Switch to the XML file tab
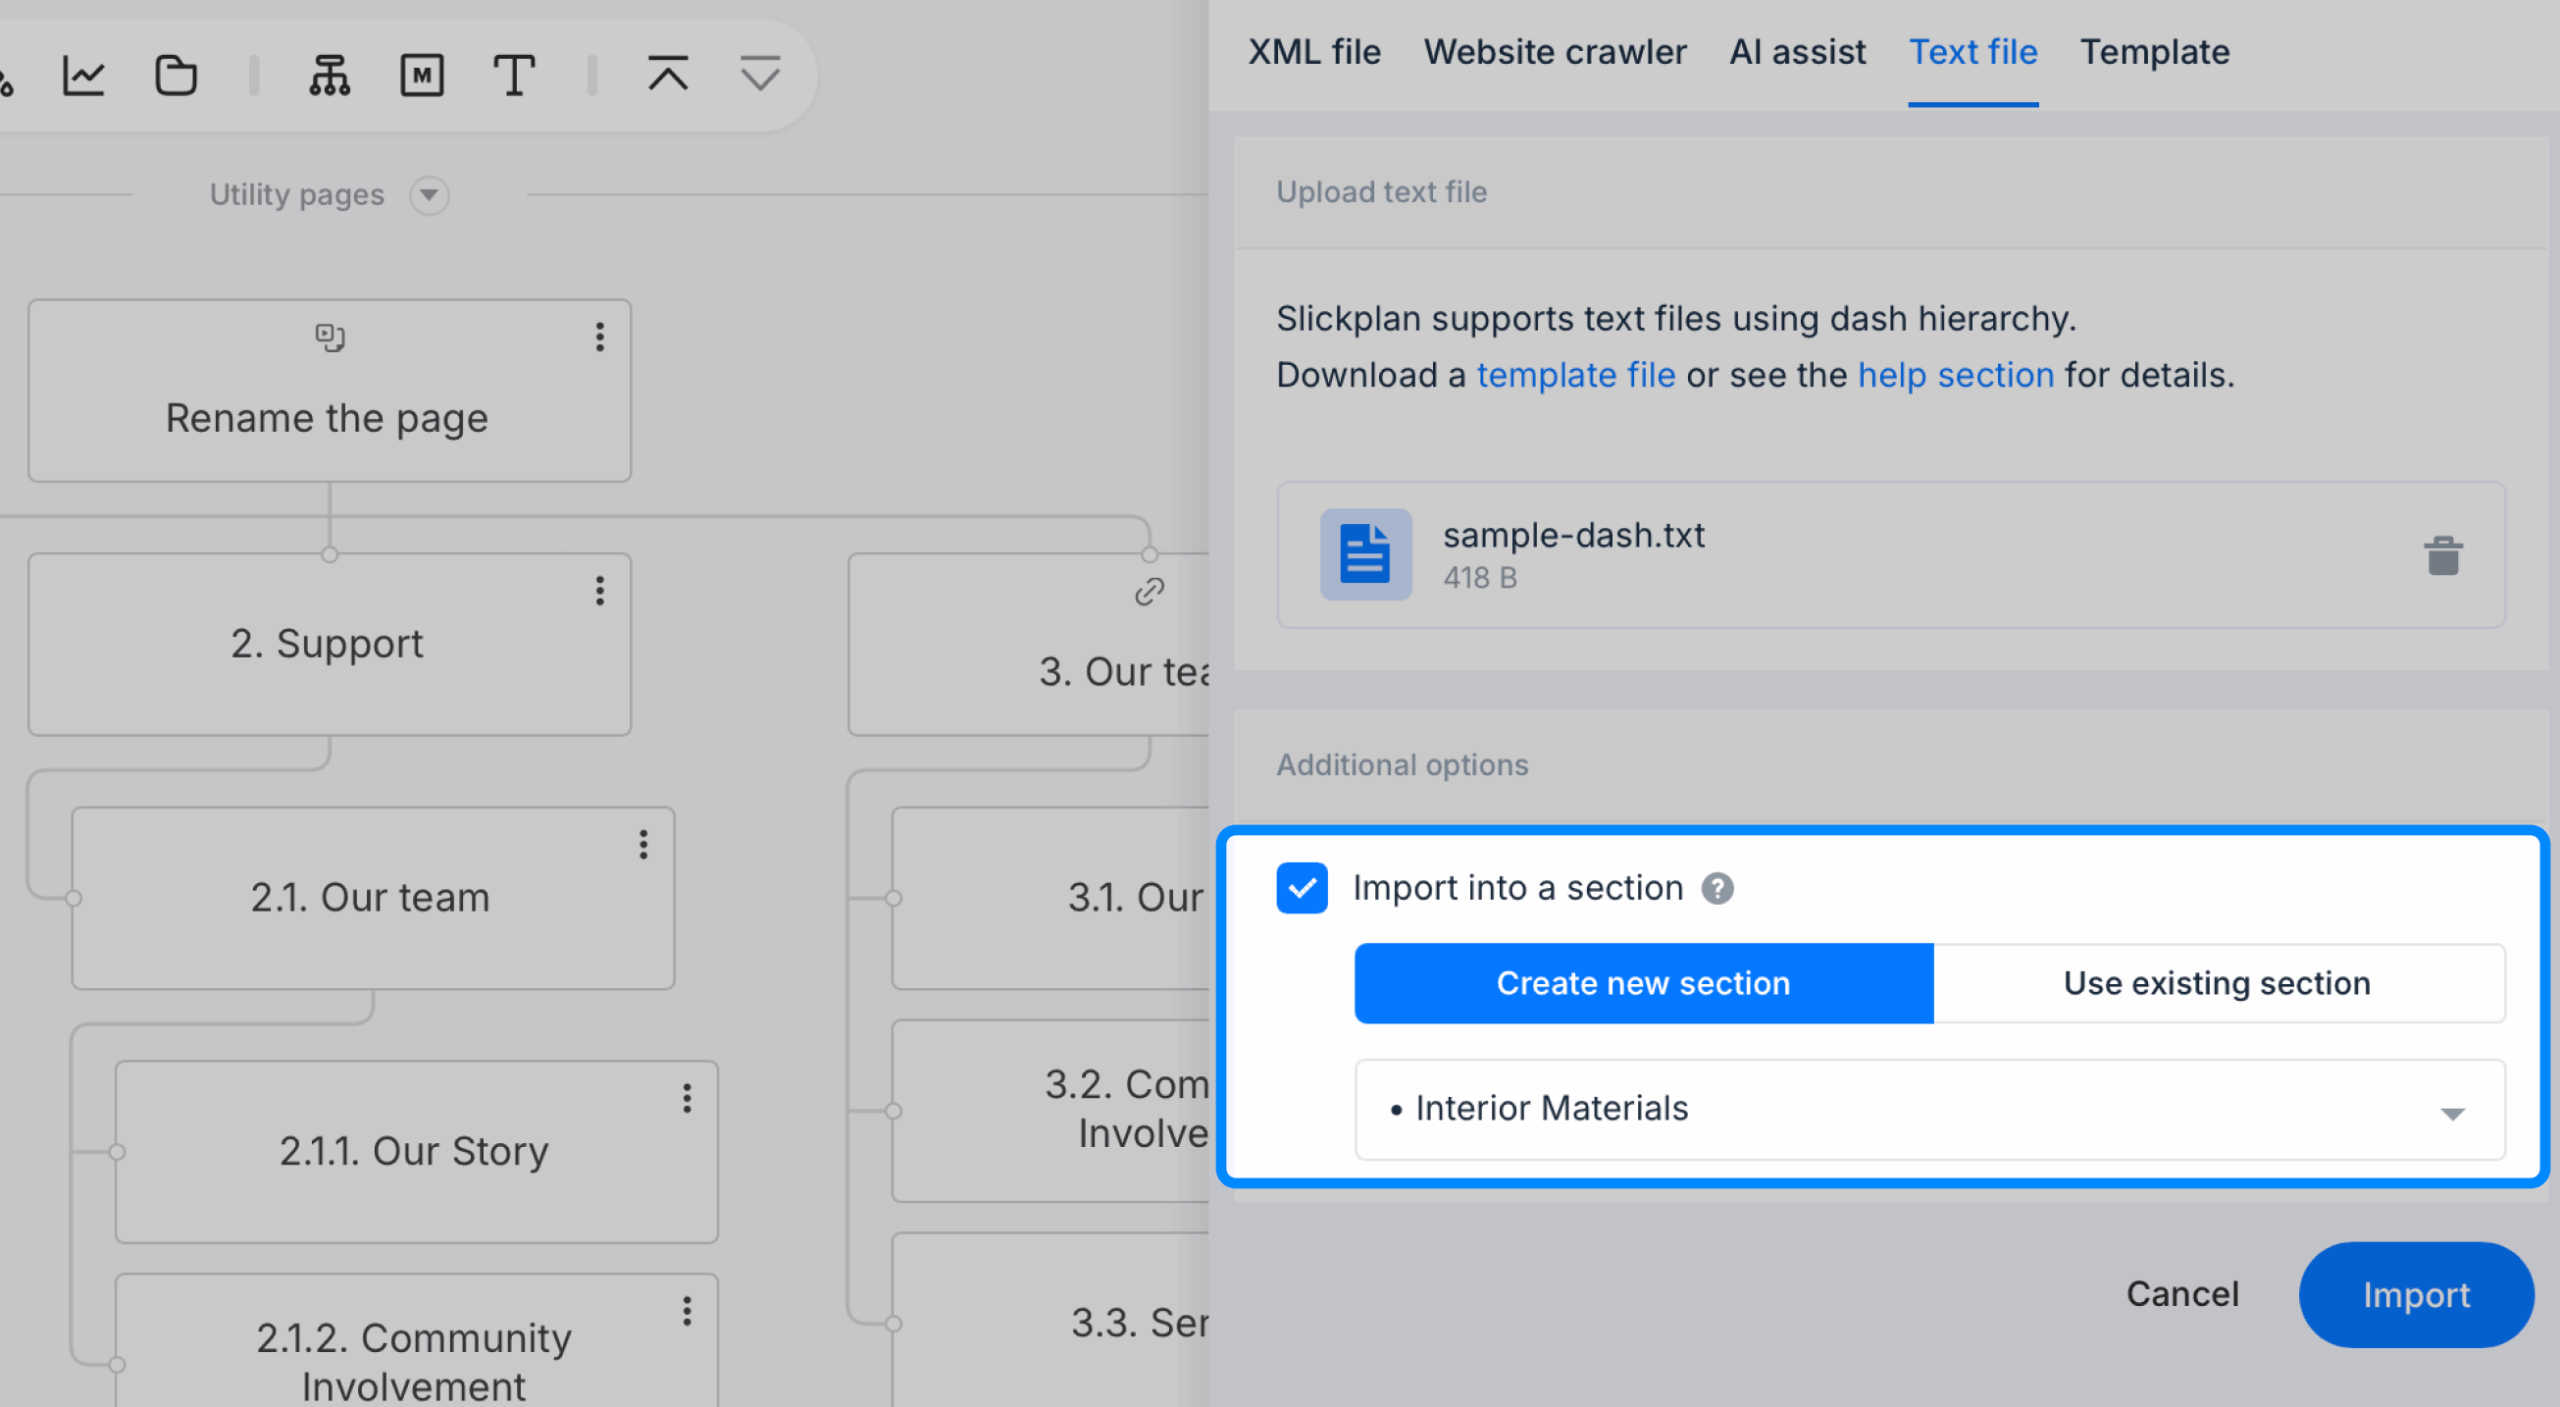 coord(1314,52)
